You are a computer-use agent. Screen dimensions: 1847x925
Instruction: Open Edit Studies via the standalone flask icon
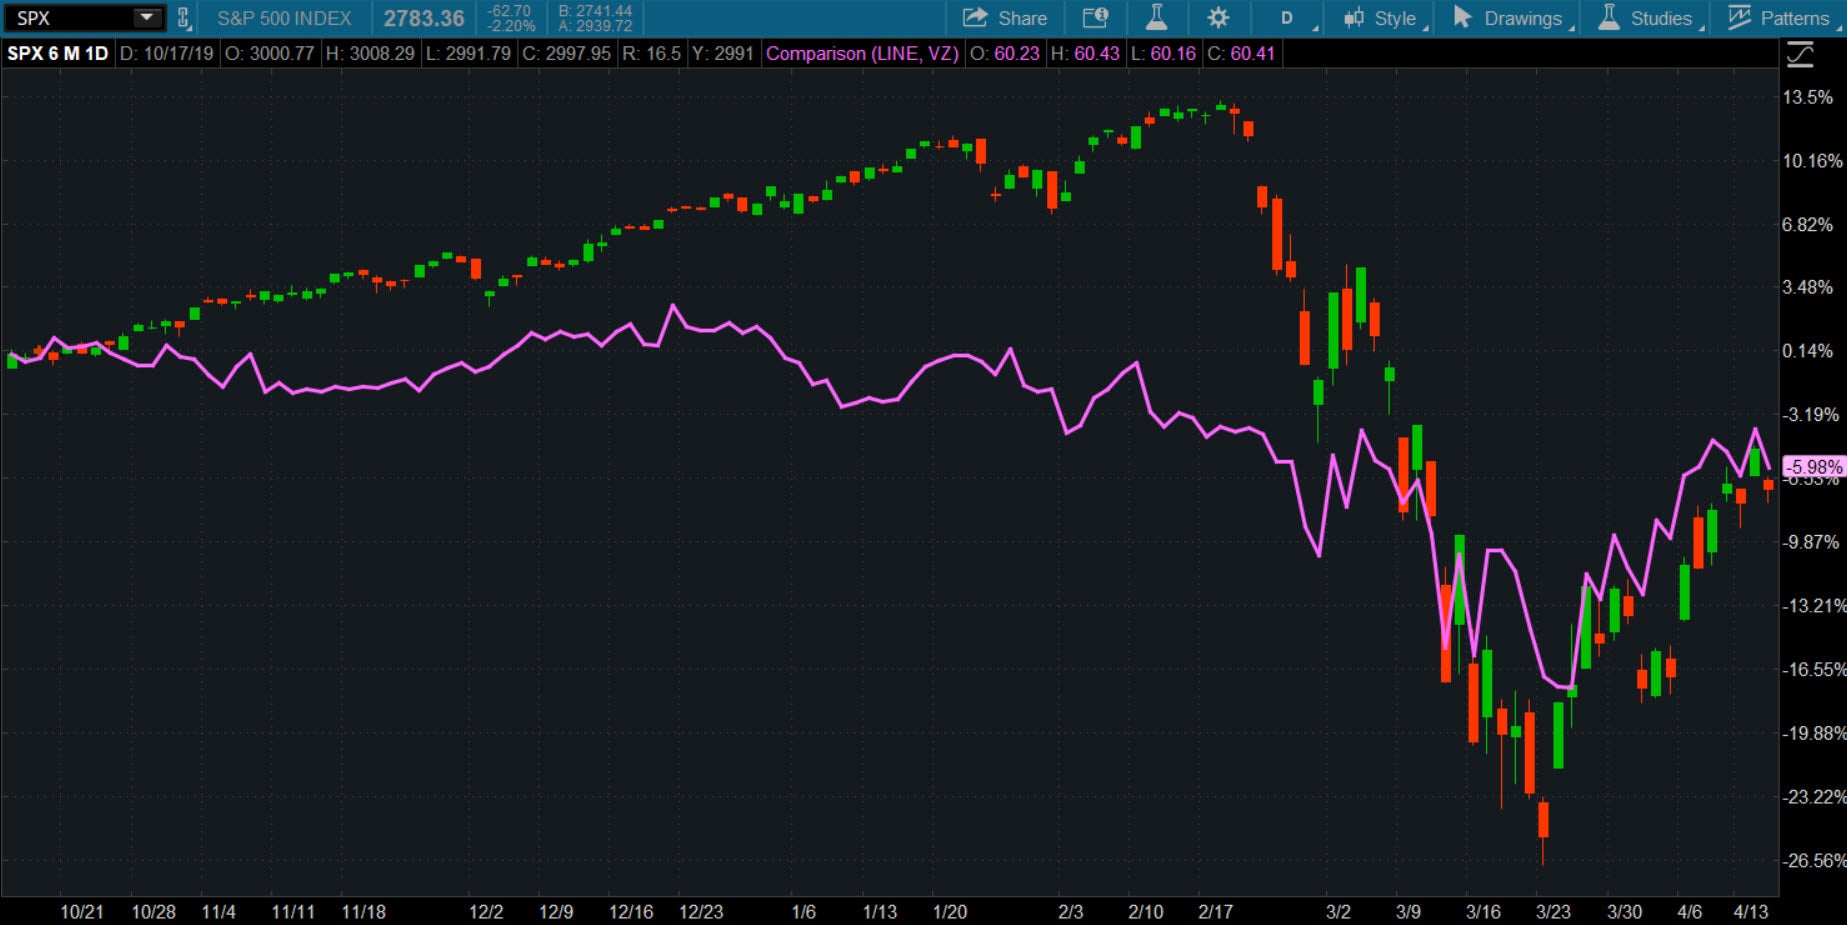1156,18
